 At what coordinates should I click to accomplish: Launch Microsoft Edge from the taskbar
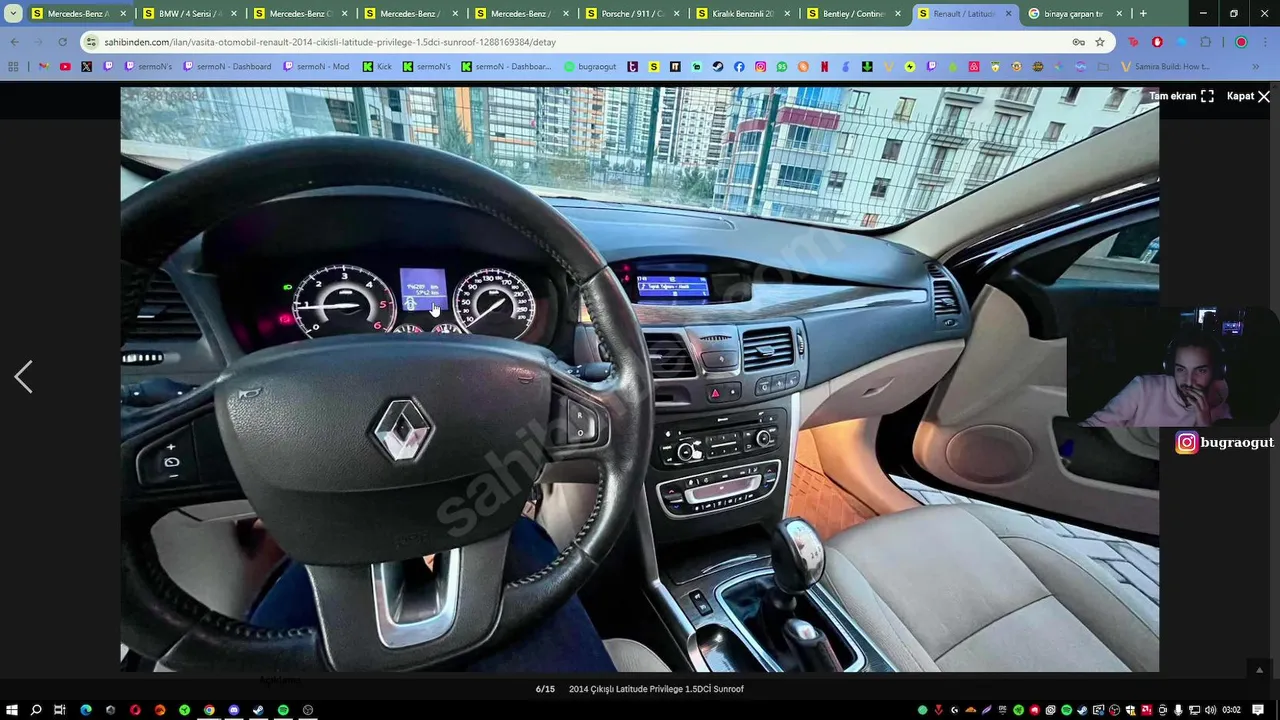[85, 710]
